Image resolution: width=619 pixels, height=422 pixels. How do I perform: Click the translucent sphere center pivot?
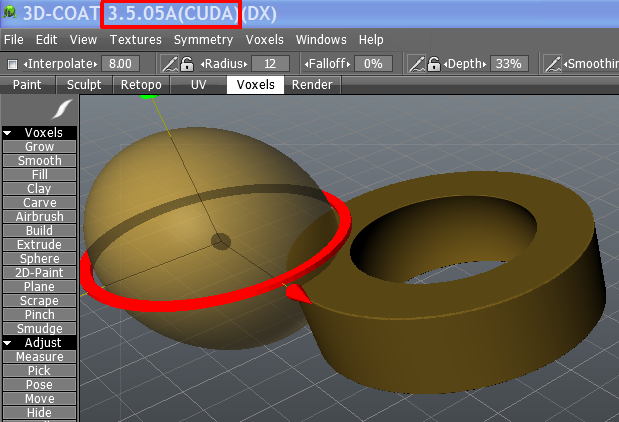[221, 241]
